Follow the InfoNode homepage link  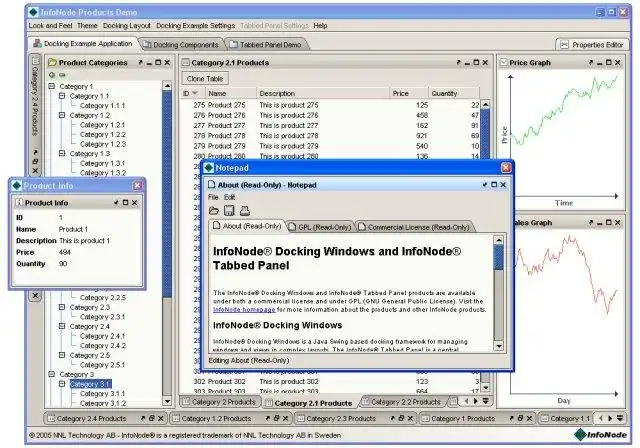click(244, 310)
